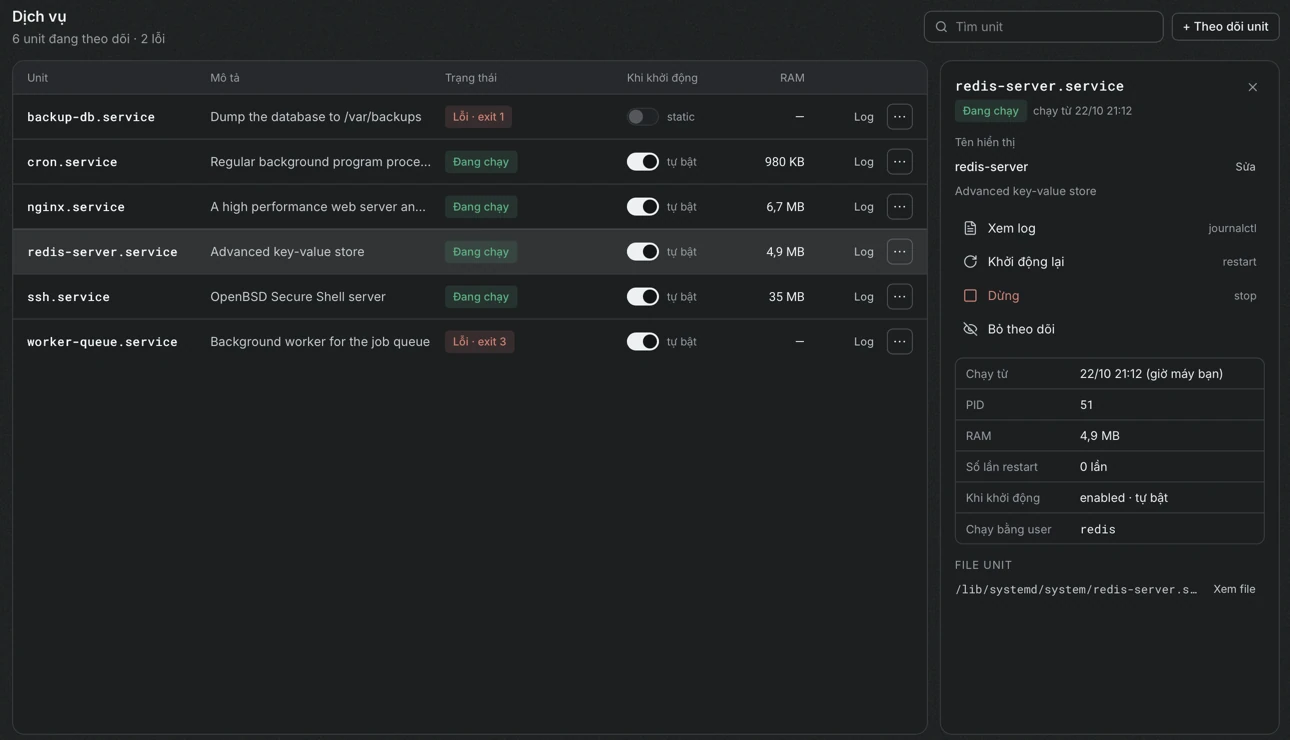Click the Khởi động lại restart icon
Image resolution: width=1290 pixels, height=740 pixels.
(x=970, y=262)
